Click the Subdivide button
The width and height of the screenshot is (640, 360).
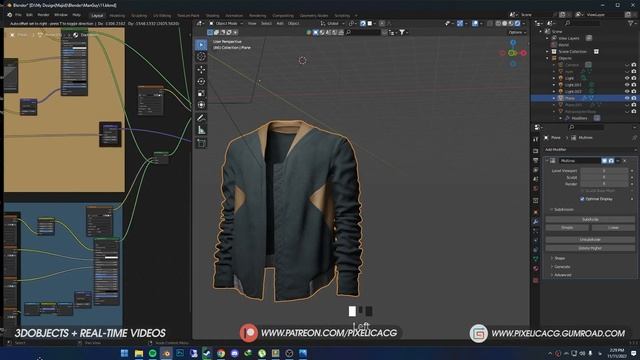(590, 220)
